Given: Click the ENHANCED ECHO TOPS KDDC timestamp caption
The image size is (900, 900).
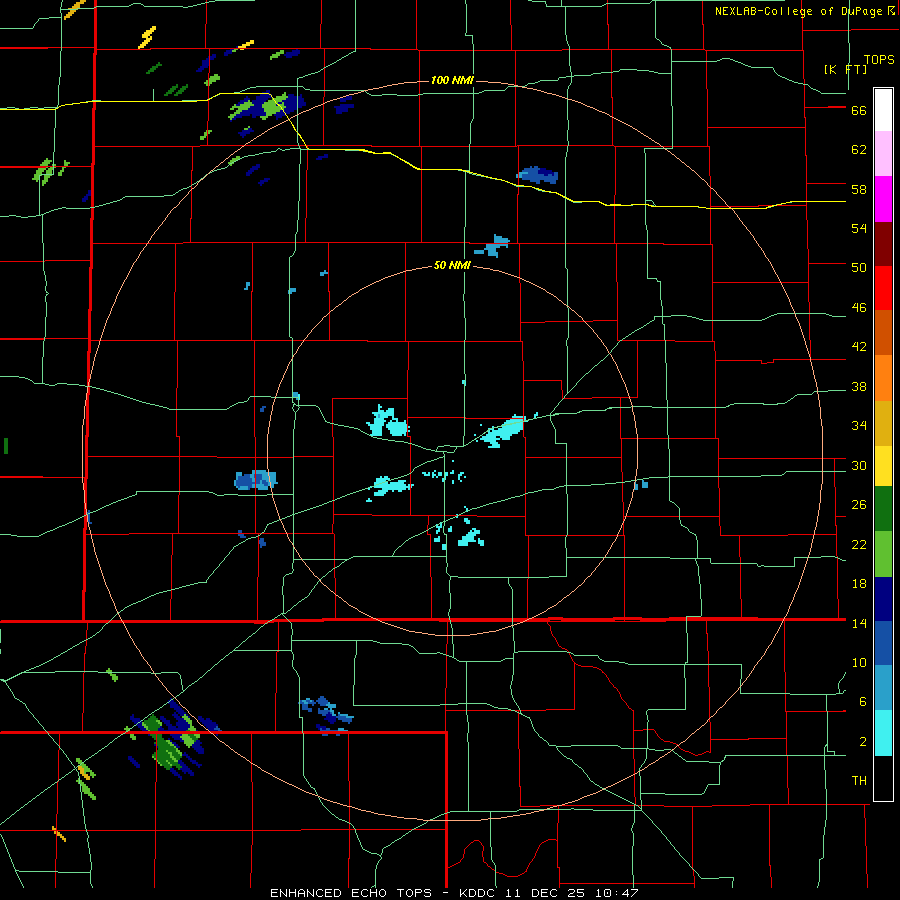Looking at the screenshot, I should [x=454, y=893].
